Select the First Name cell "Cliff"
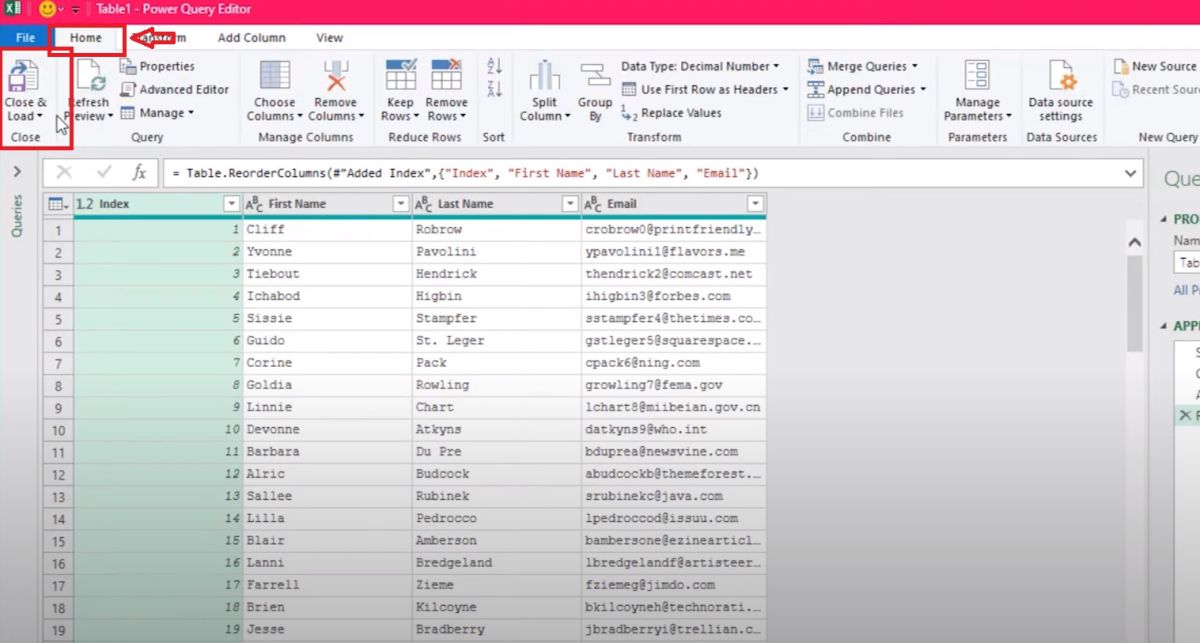The height and width of the screenshot is (643, 1200). (327, 229)
